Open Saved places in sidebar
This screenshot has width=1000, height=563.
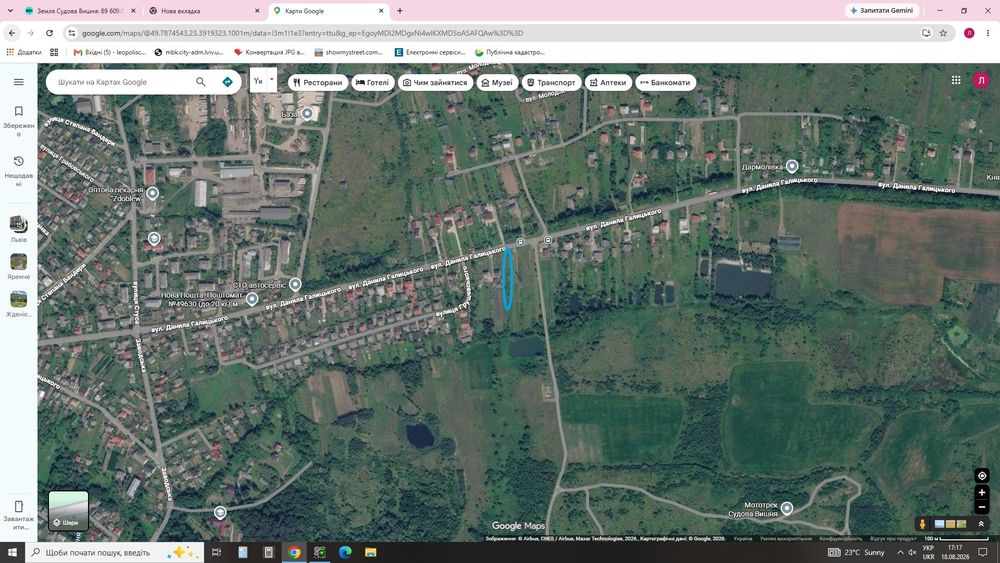click(x=18, y=121)
